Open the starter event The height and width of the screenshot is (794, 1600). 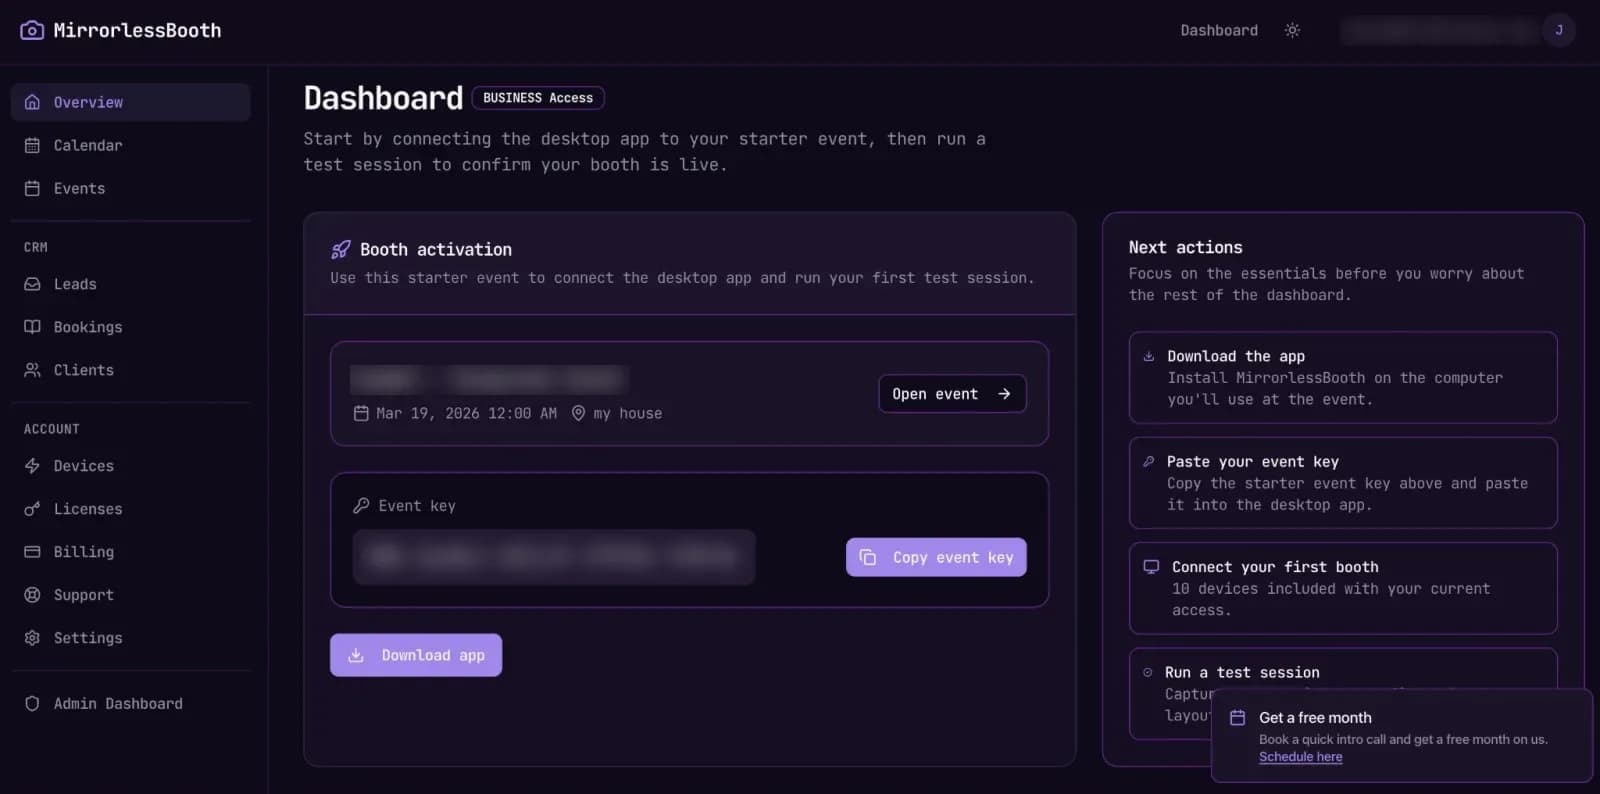(x=952, y=394)
